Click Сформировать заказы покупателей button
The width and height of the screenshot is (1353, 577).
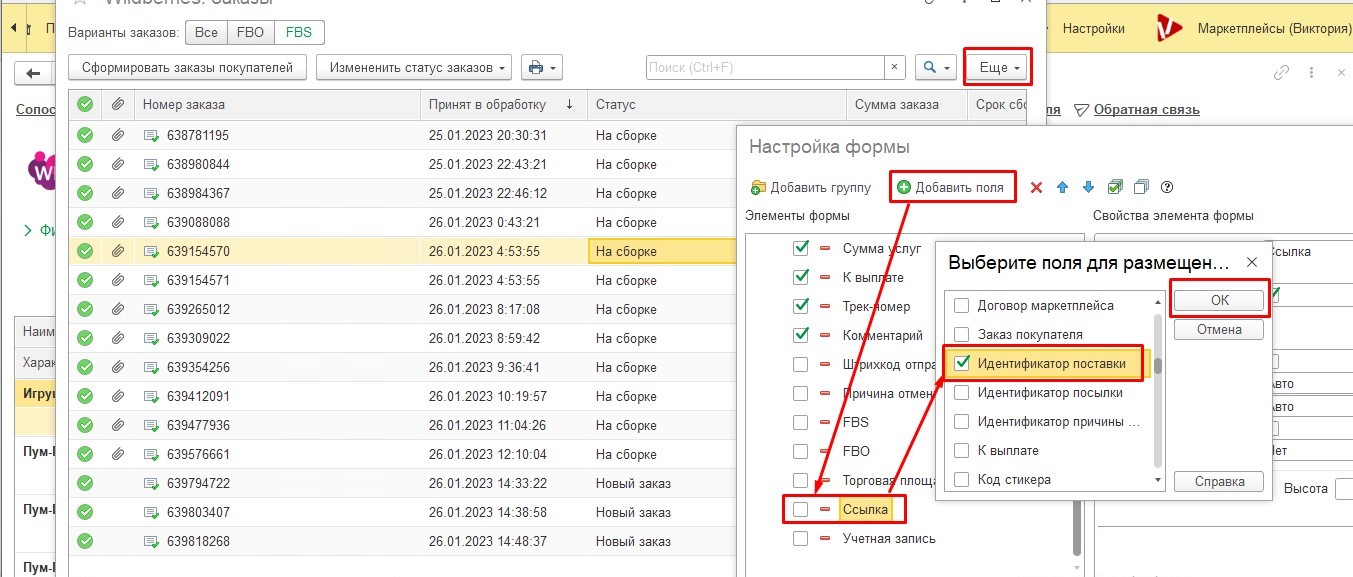tap(188, 67)
